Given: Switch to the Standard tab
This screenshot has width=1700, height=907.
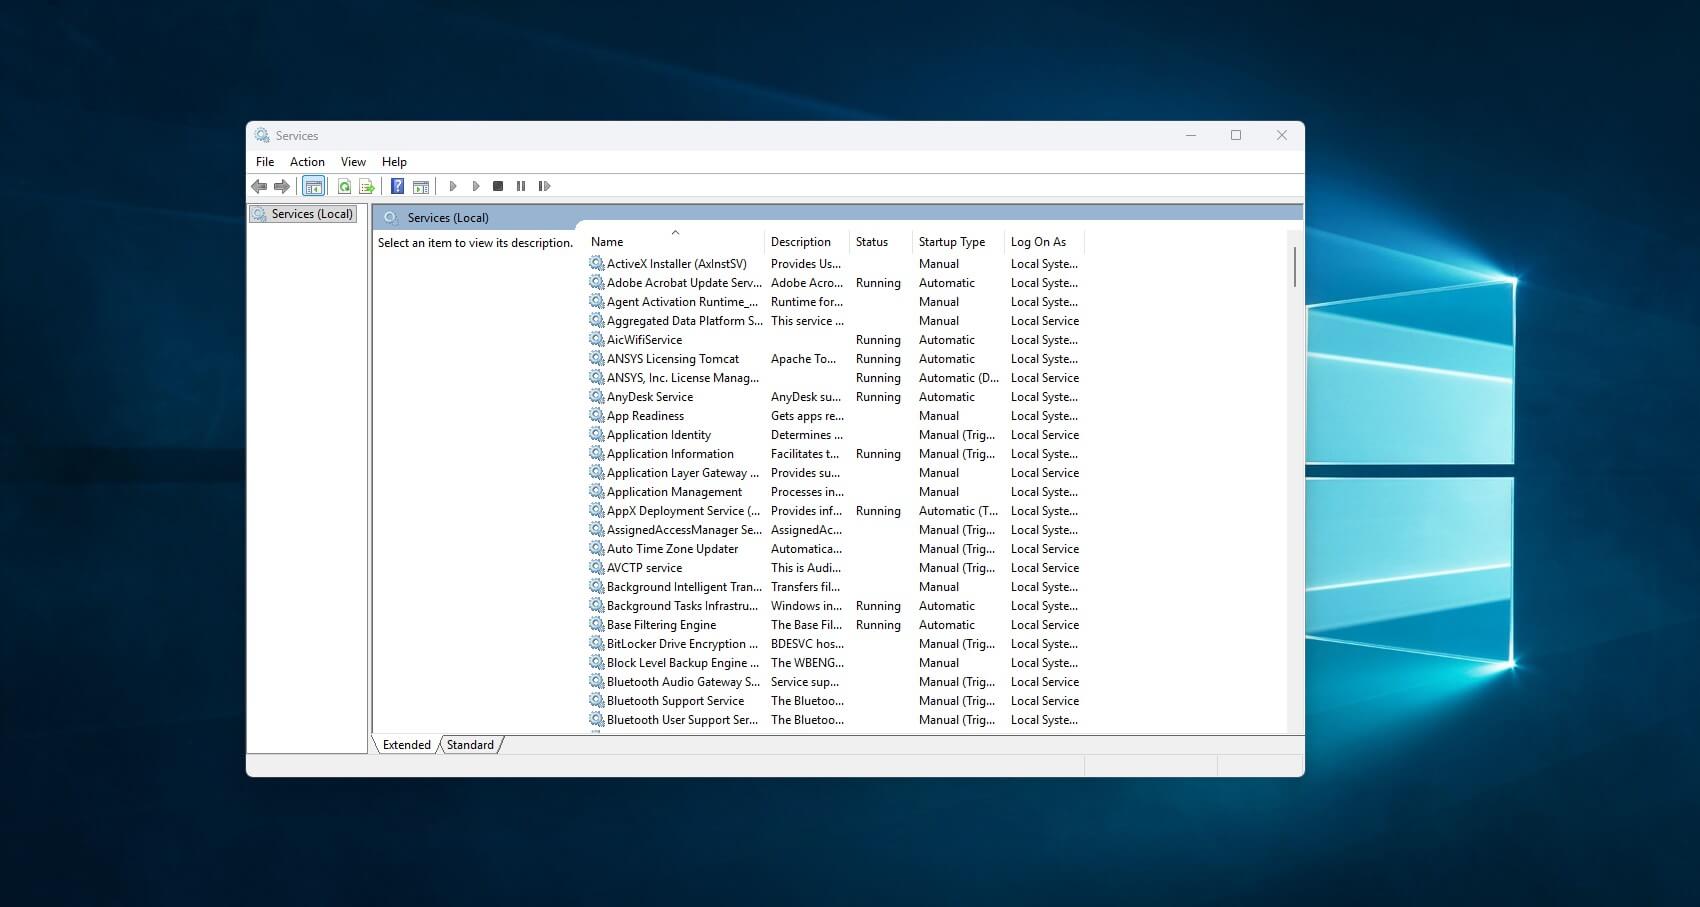Looking at the screenshot, I should click(x=470, y=745).
